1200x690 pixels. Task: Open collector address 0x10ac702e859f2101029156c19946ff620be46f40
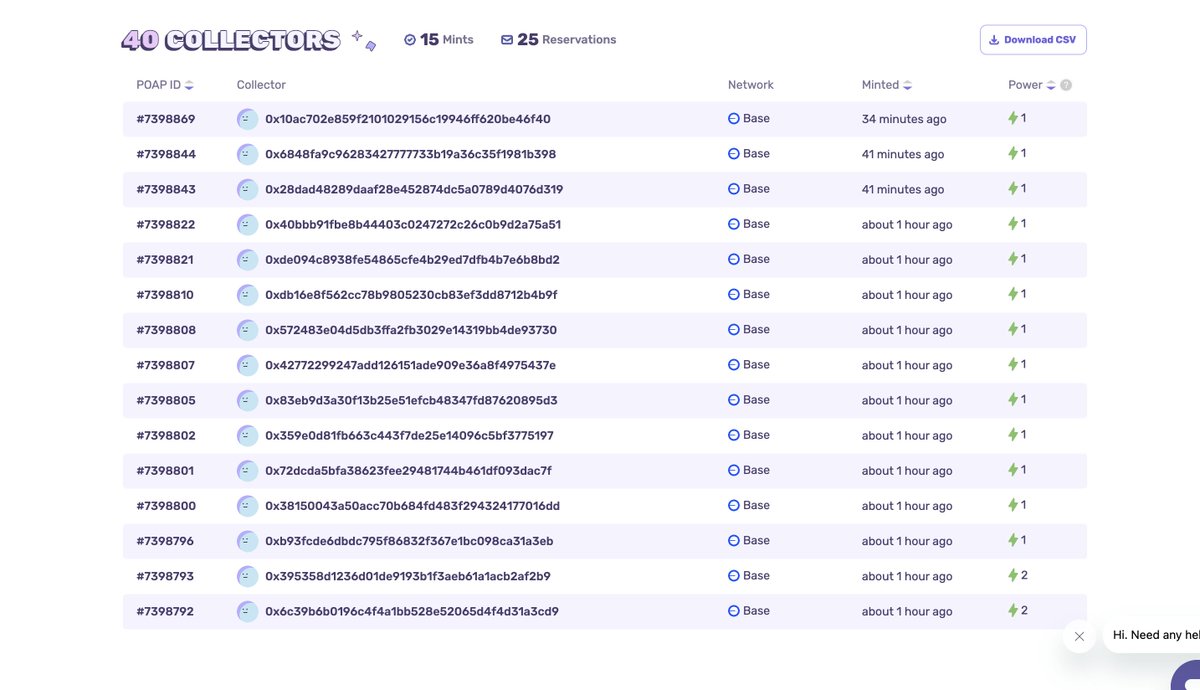pos(408,119)
